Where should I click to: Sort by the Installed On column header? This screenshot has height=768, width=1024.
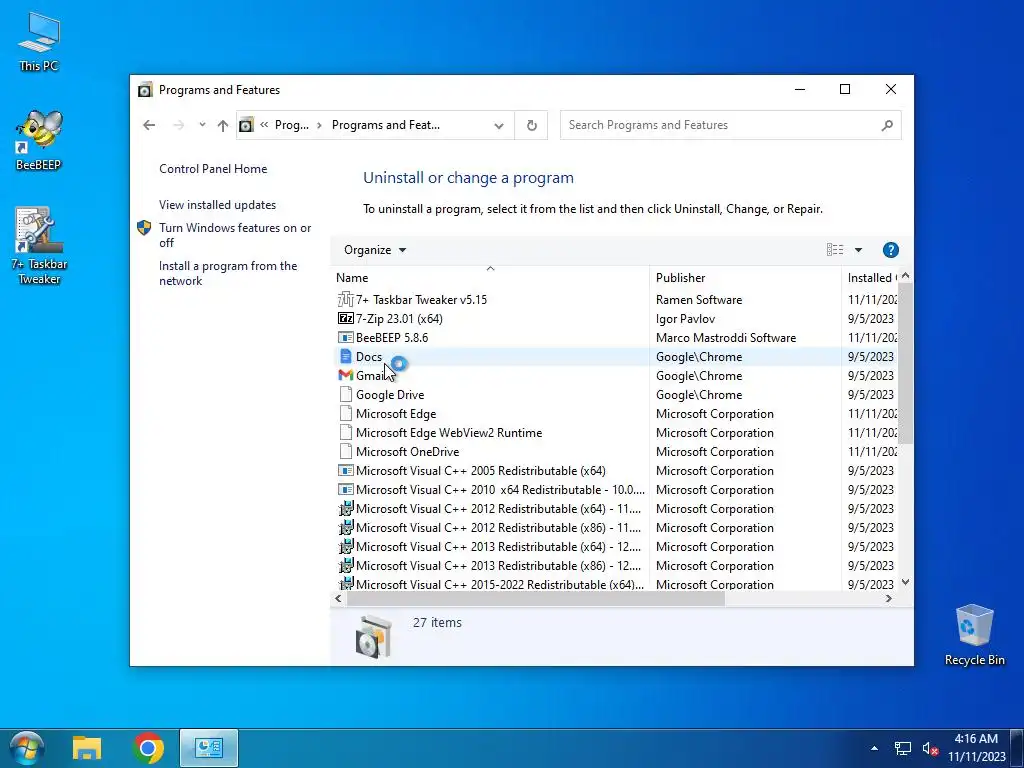coord(871,278)
